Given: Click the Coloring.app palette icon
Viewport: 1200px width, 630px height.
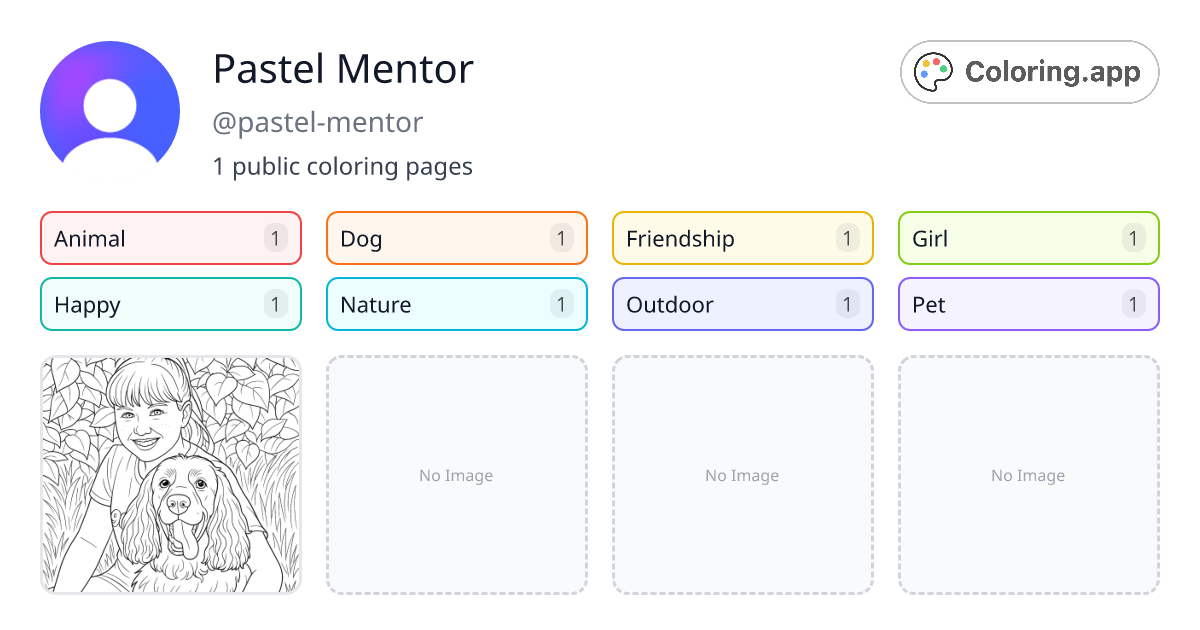Looking at the screenshot, I should point(933,71).
